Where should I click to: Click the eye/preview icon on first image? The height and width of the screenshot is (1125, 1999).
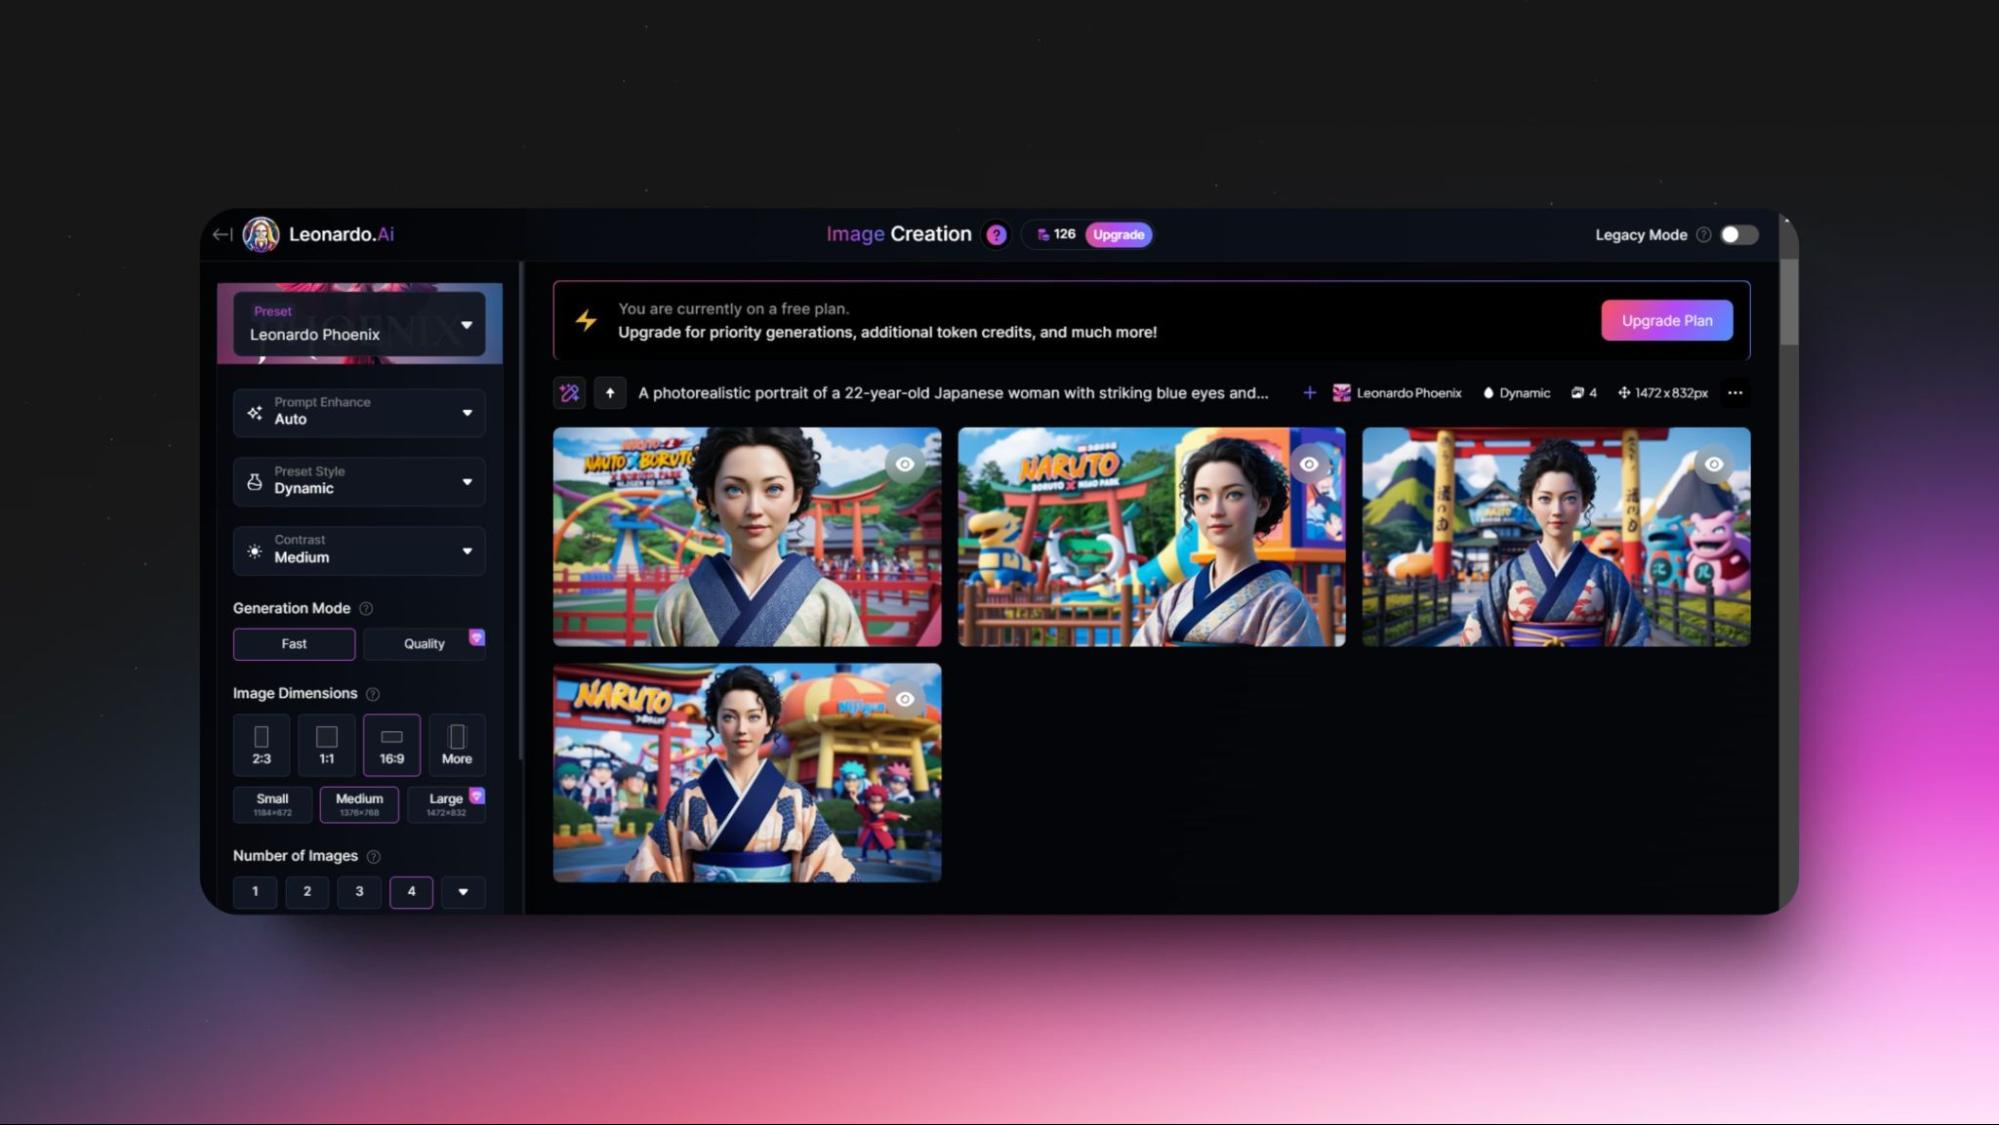coord(905,464)
